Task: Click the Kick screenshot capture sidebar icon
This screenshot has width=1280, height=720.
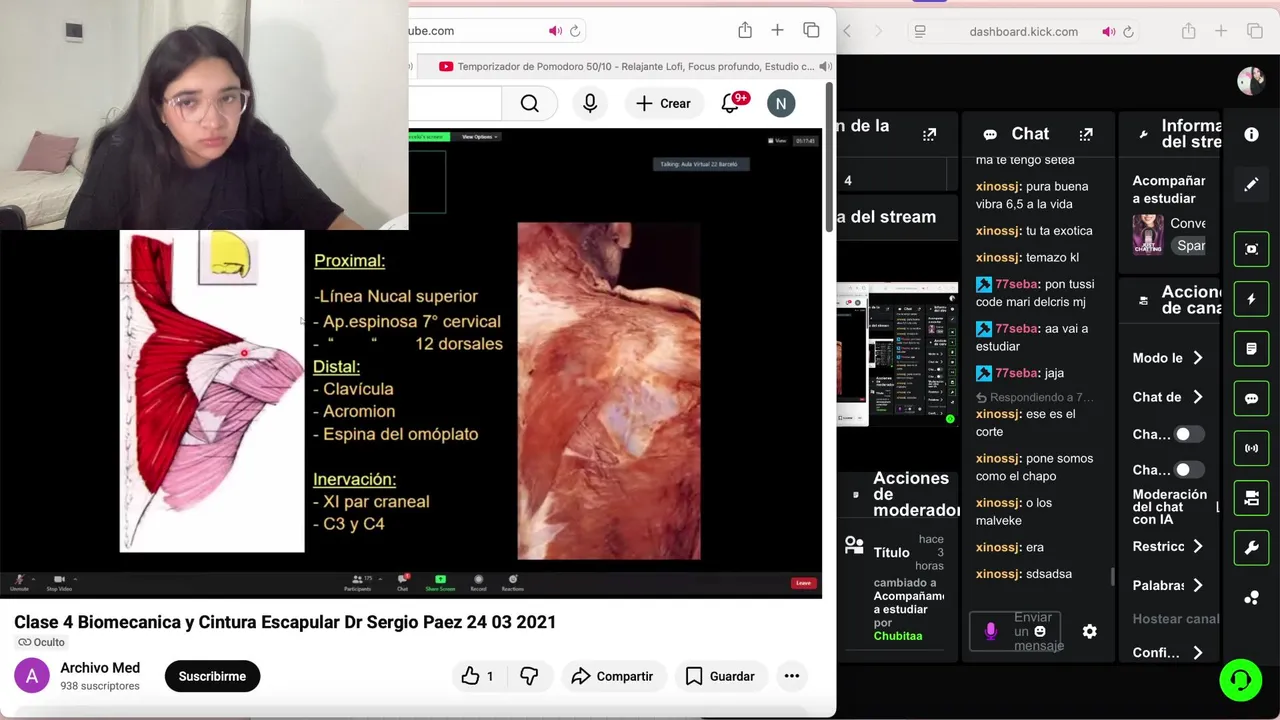Action: 1251,249
